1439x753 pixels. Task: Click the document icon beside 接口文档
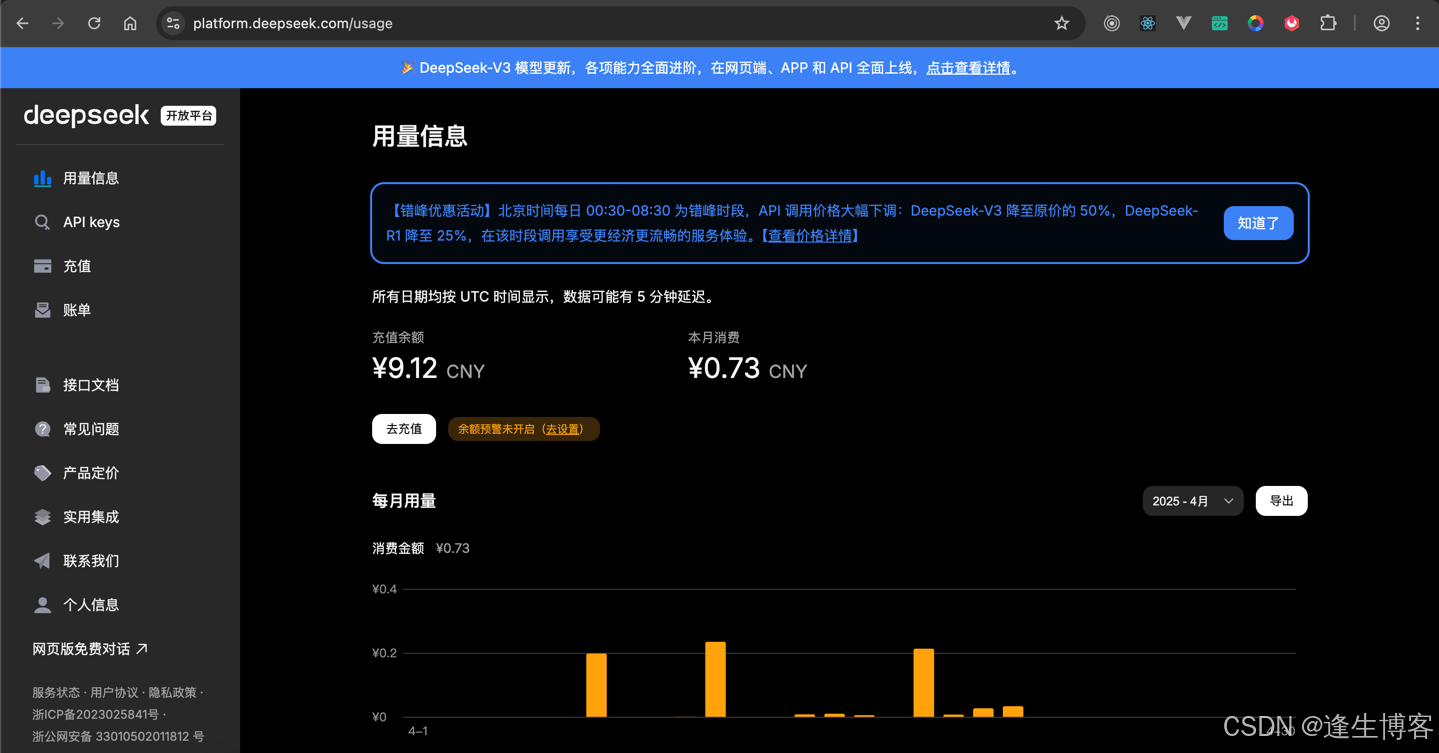pos(42,385)
